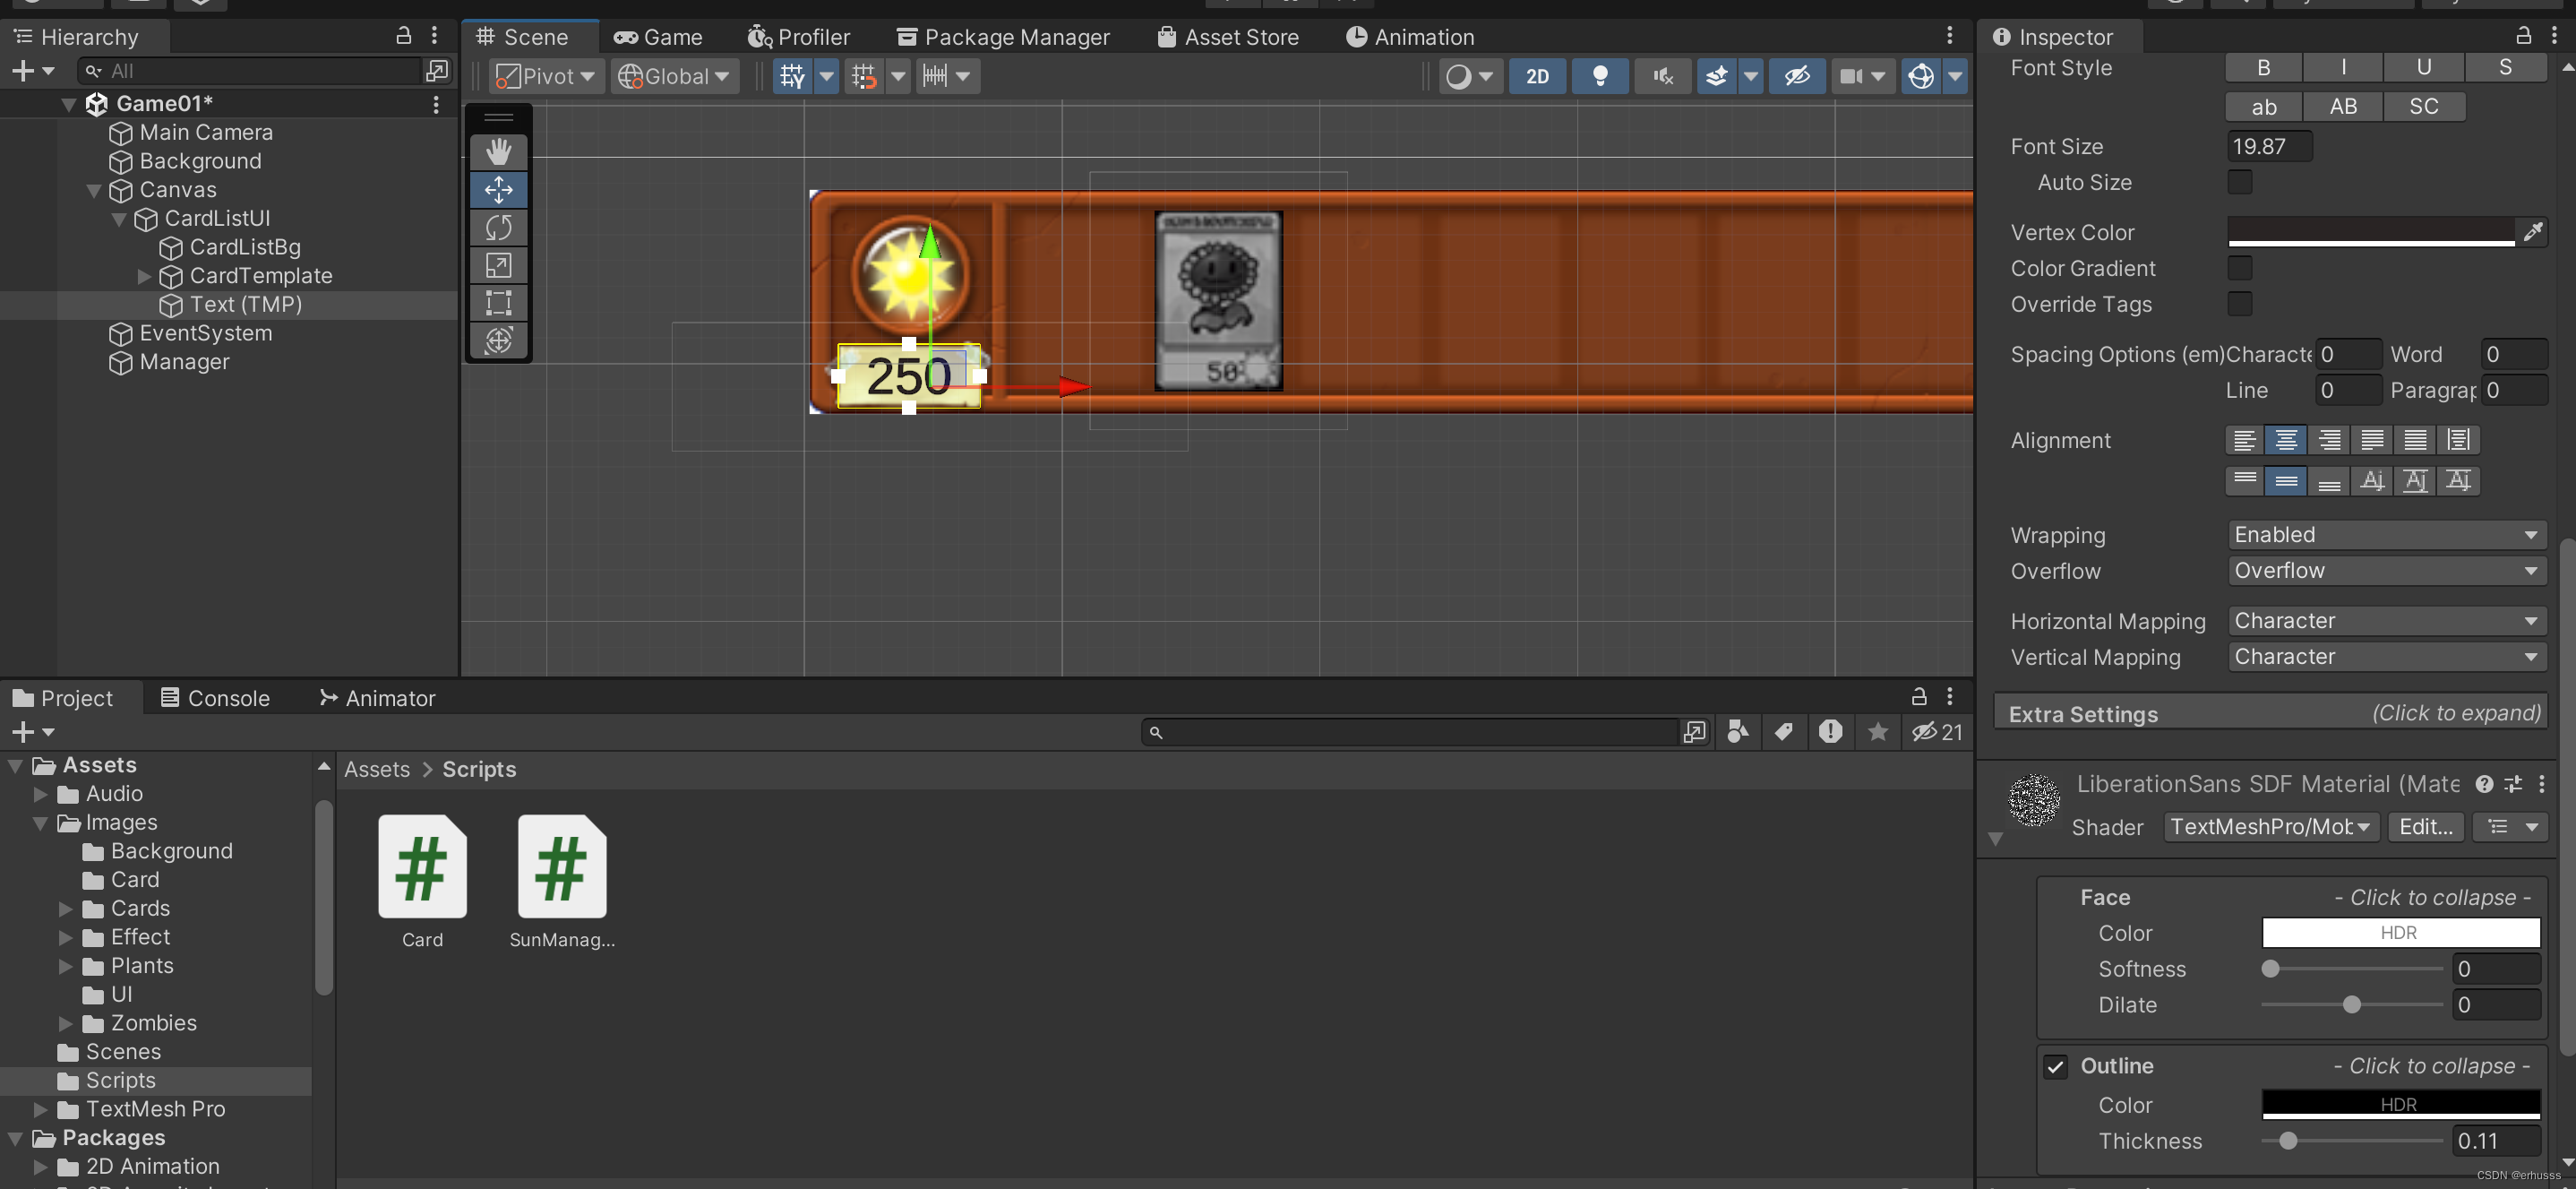
Task: Click the Font Size input field
Action: pos(2269,146)
